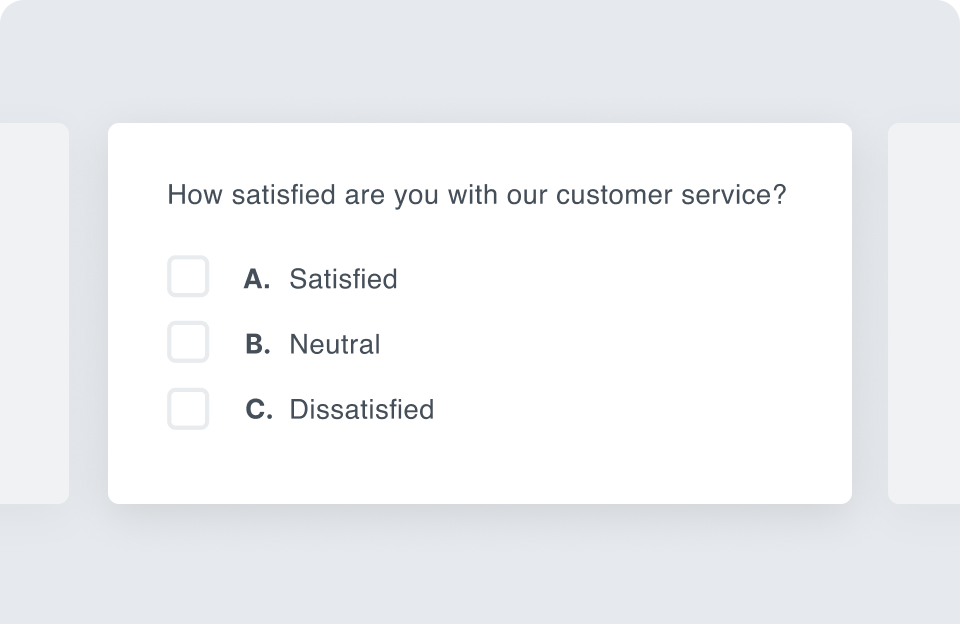This screenshot has height=624, width=960.
Task: Click the bold "A." option letter
Action: tap(257, 279)
